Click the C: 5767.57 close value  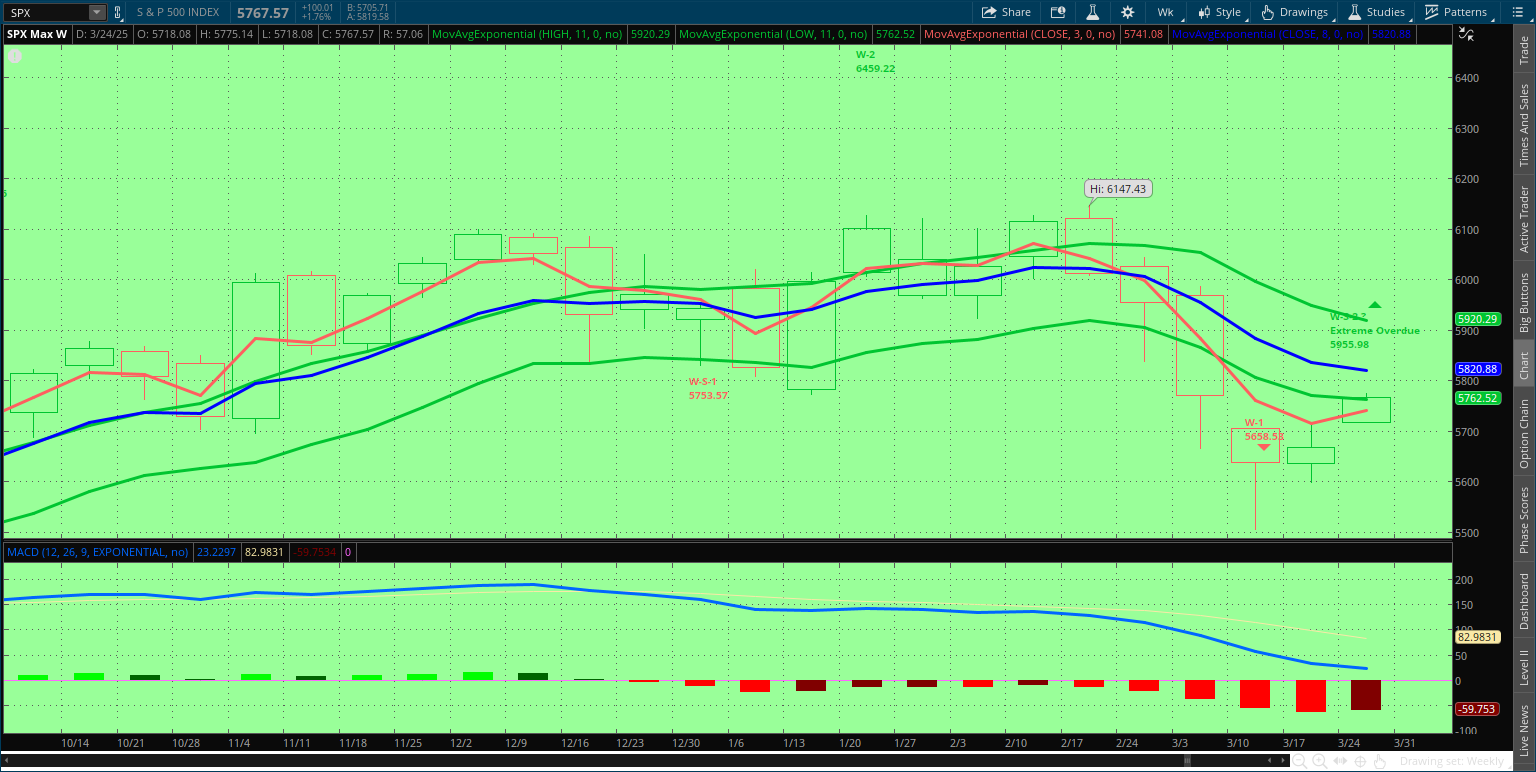coord(347,34)
